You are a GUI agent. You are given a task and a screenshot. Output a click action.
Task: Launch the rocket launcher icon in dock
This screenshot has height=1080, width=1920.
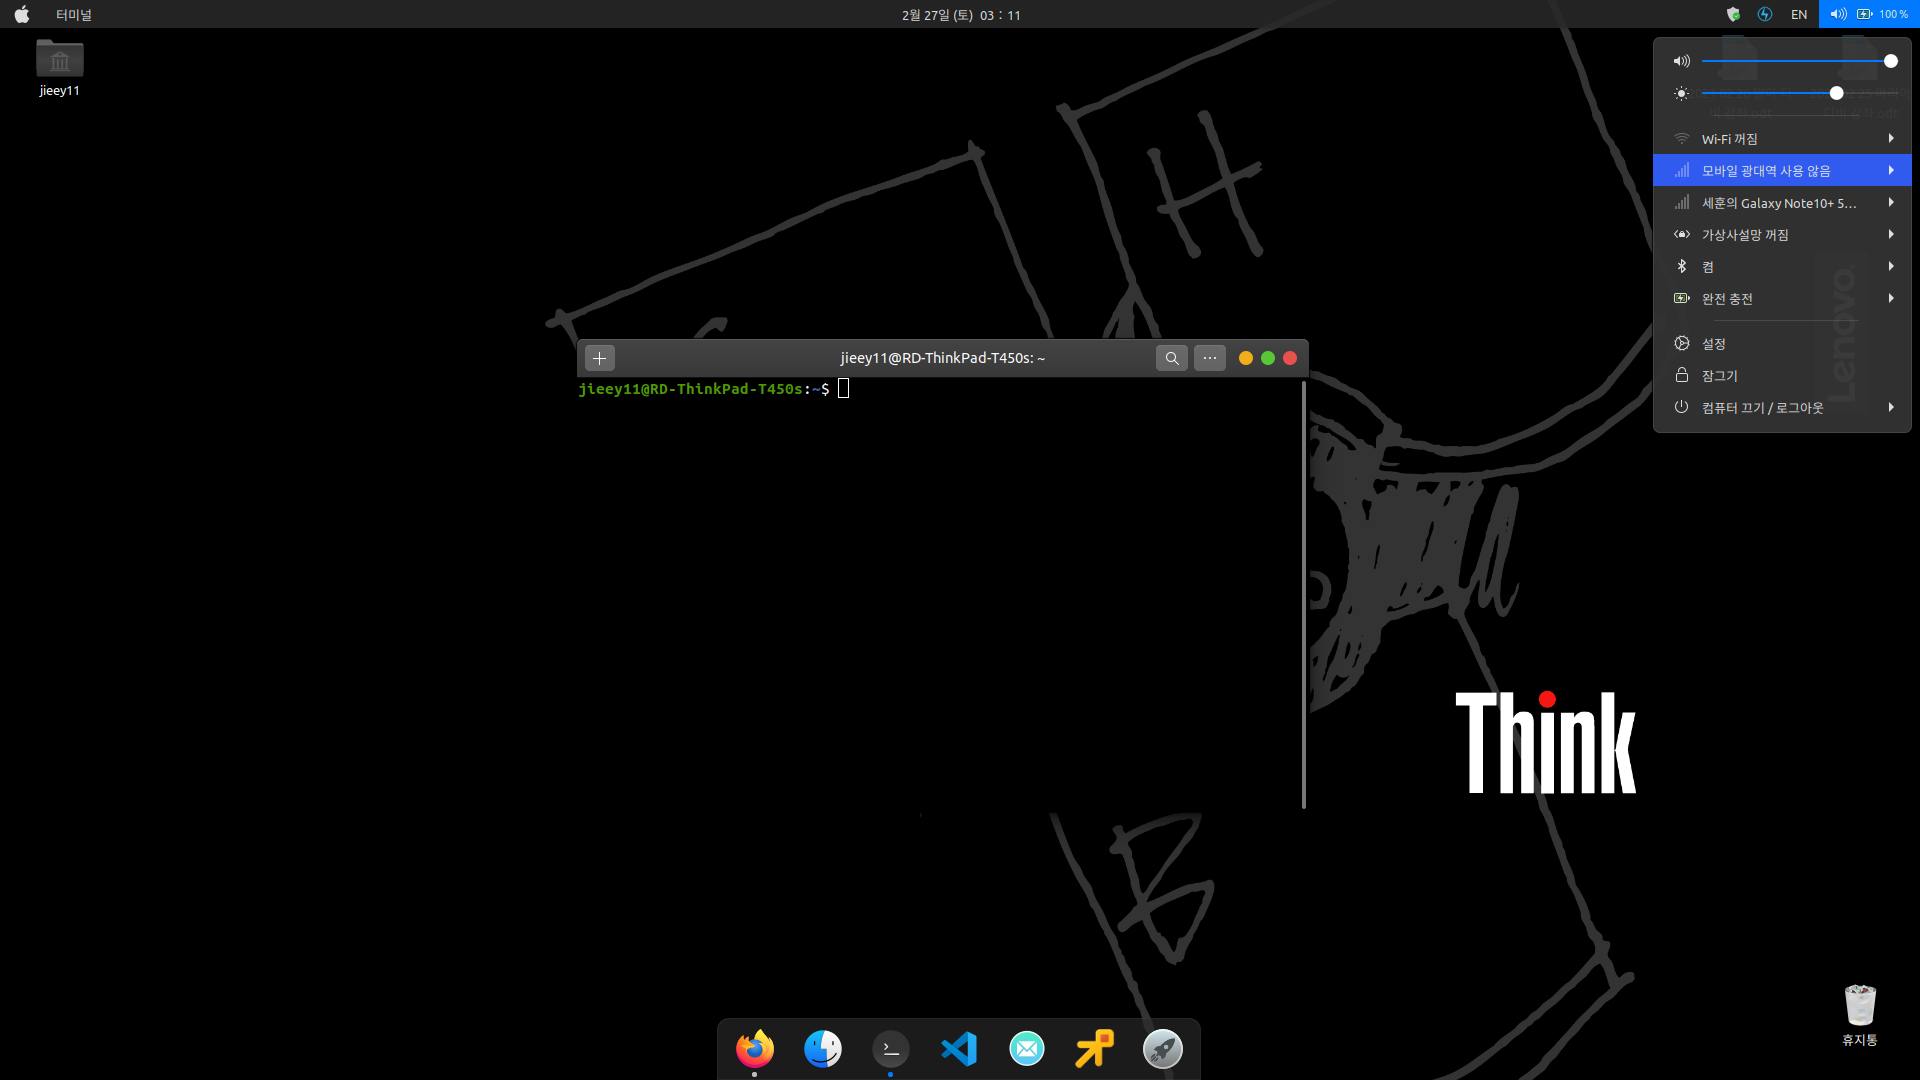[x=1162, y=1048]
